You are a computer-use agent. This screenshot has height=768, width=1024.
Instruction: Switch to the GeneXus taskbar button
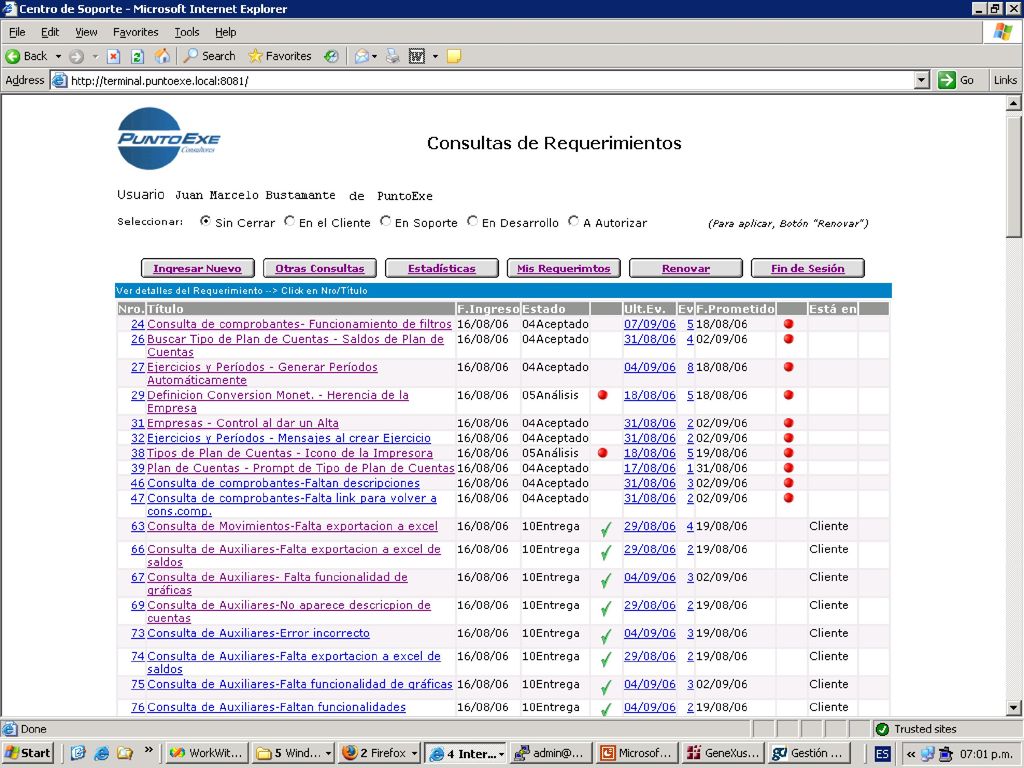[722, 753]
